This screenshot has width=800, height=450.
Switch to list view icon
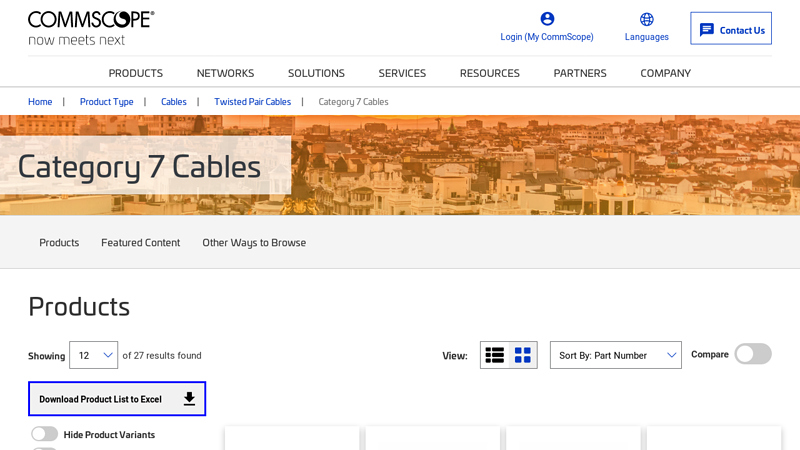click(494, 355)
